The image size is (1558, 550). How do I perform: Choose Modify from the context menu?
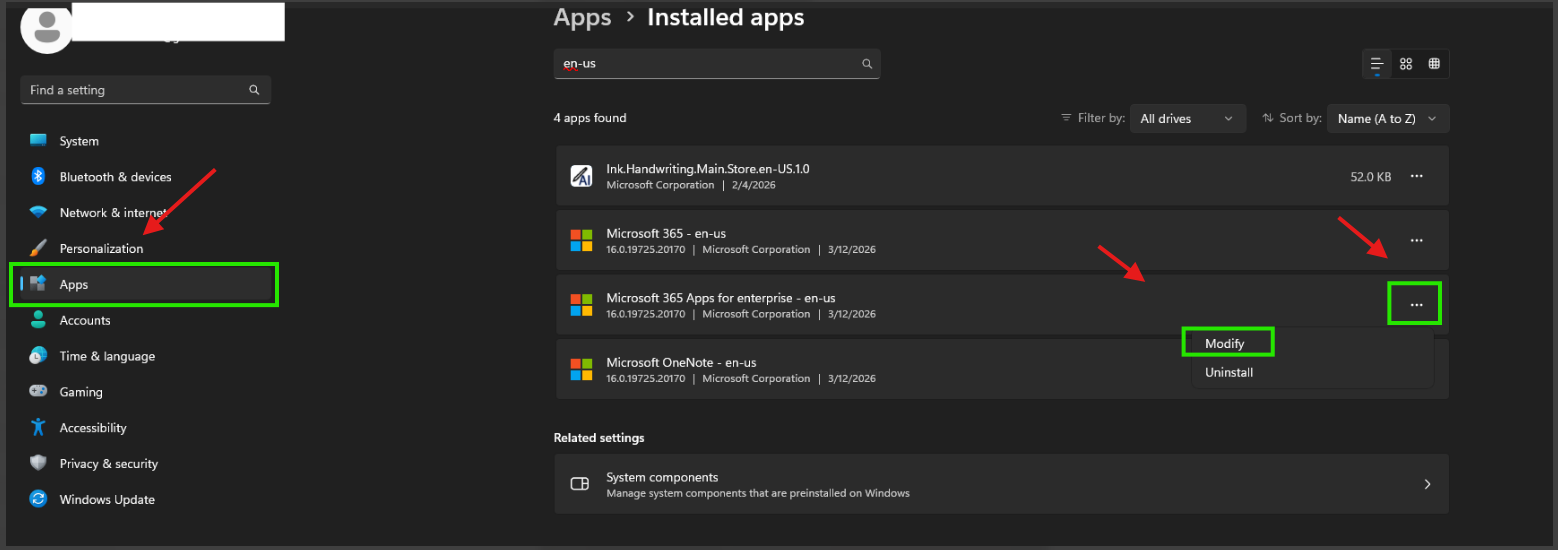1226,343
